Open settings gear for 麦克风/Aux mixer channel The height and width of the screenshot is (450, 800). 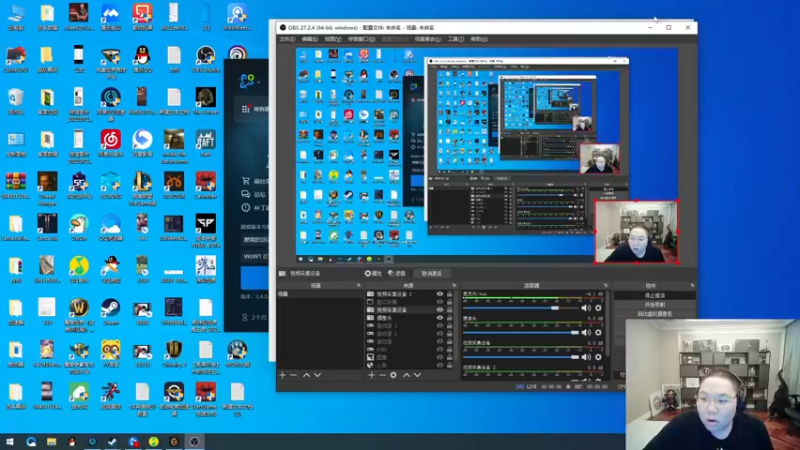[x=598, y=308]
